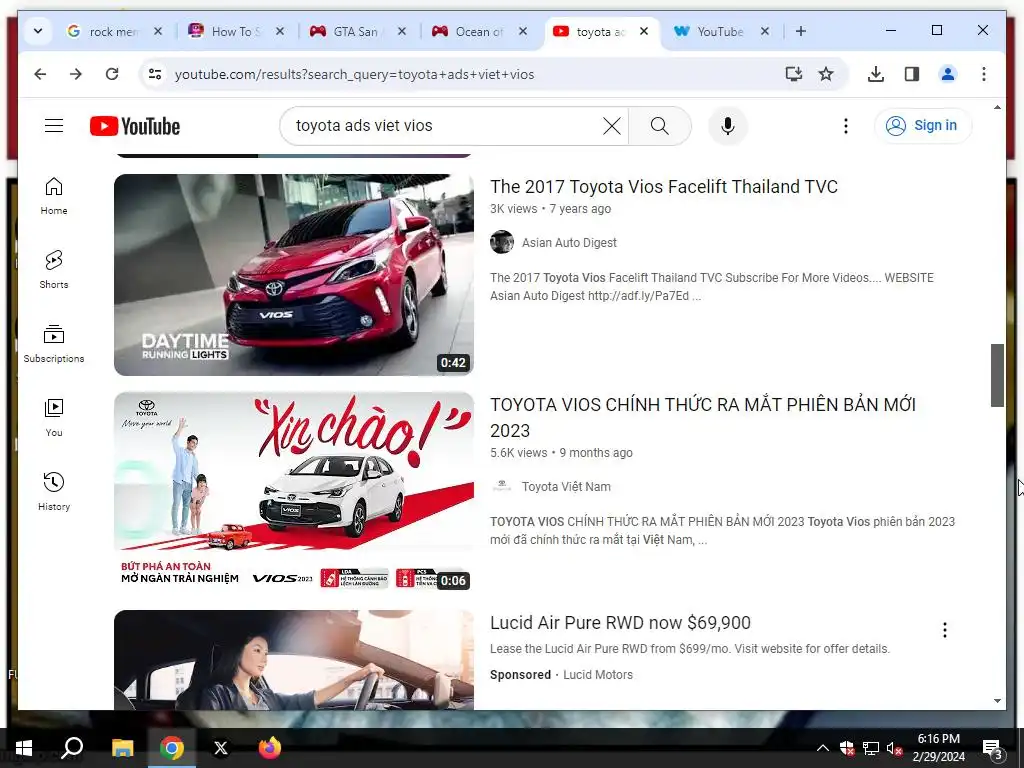This screenshot has height=768, width=1024.
Task: Clear the search query with X
Action: click(x=611, y=125)
